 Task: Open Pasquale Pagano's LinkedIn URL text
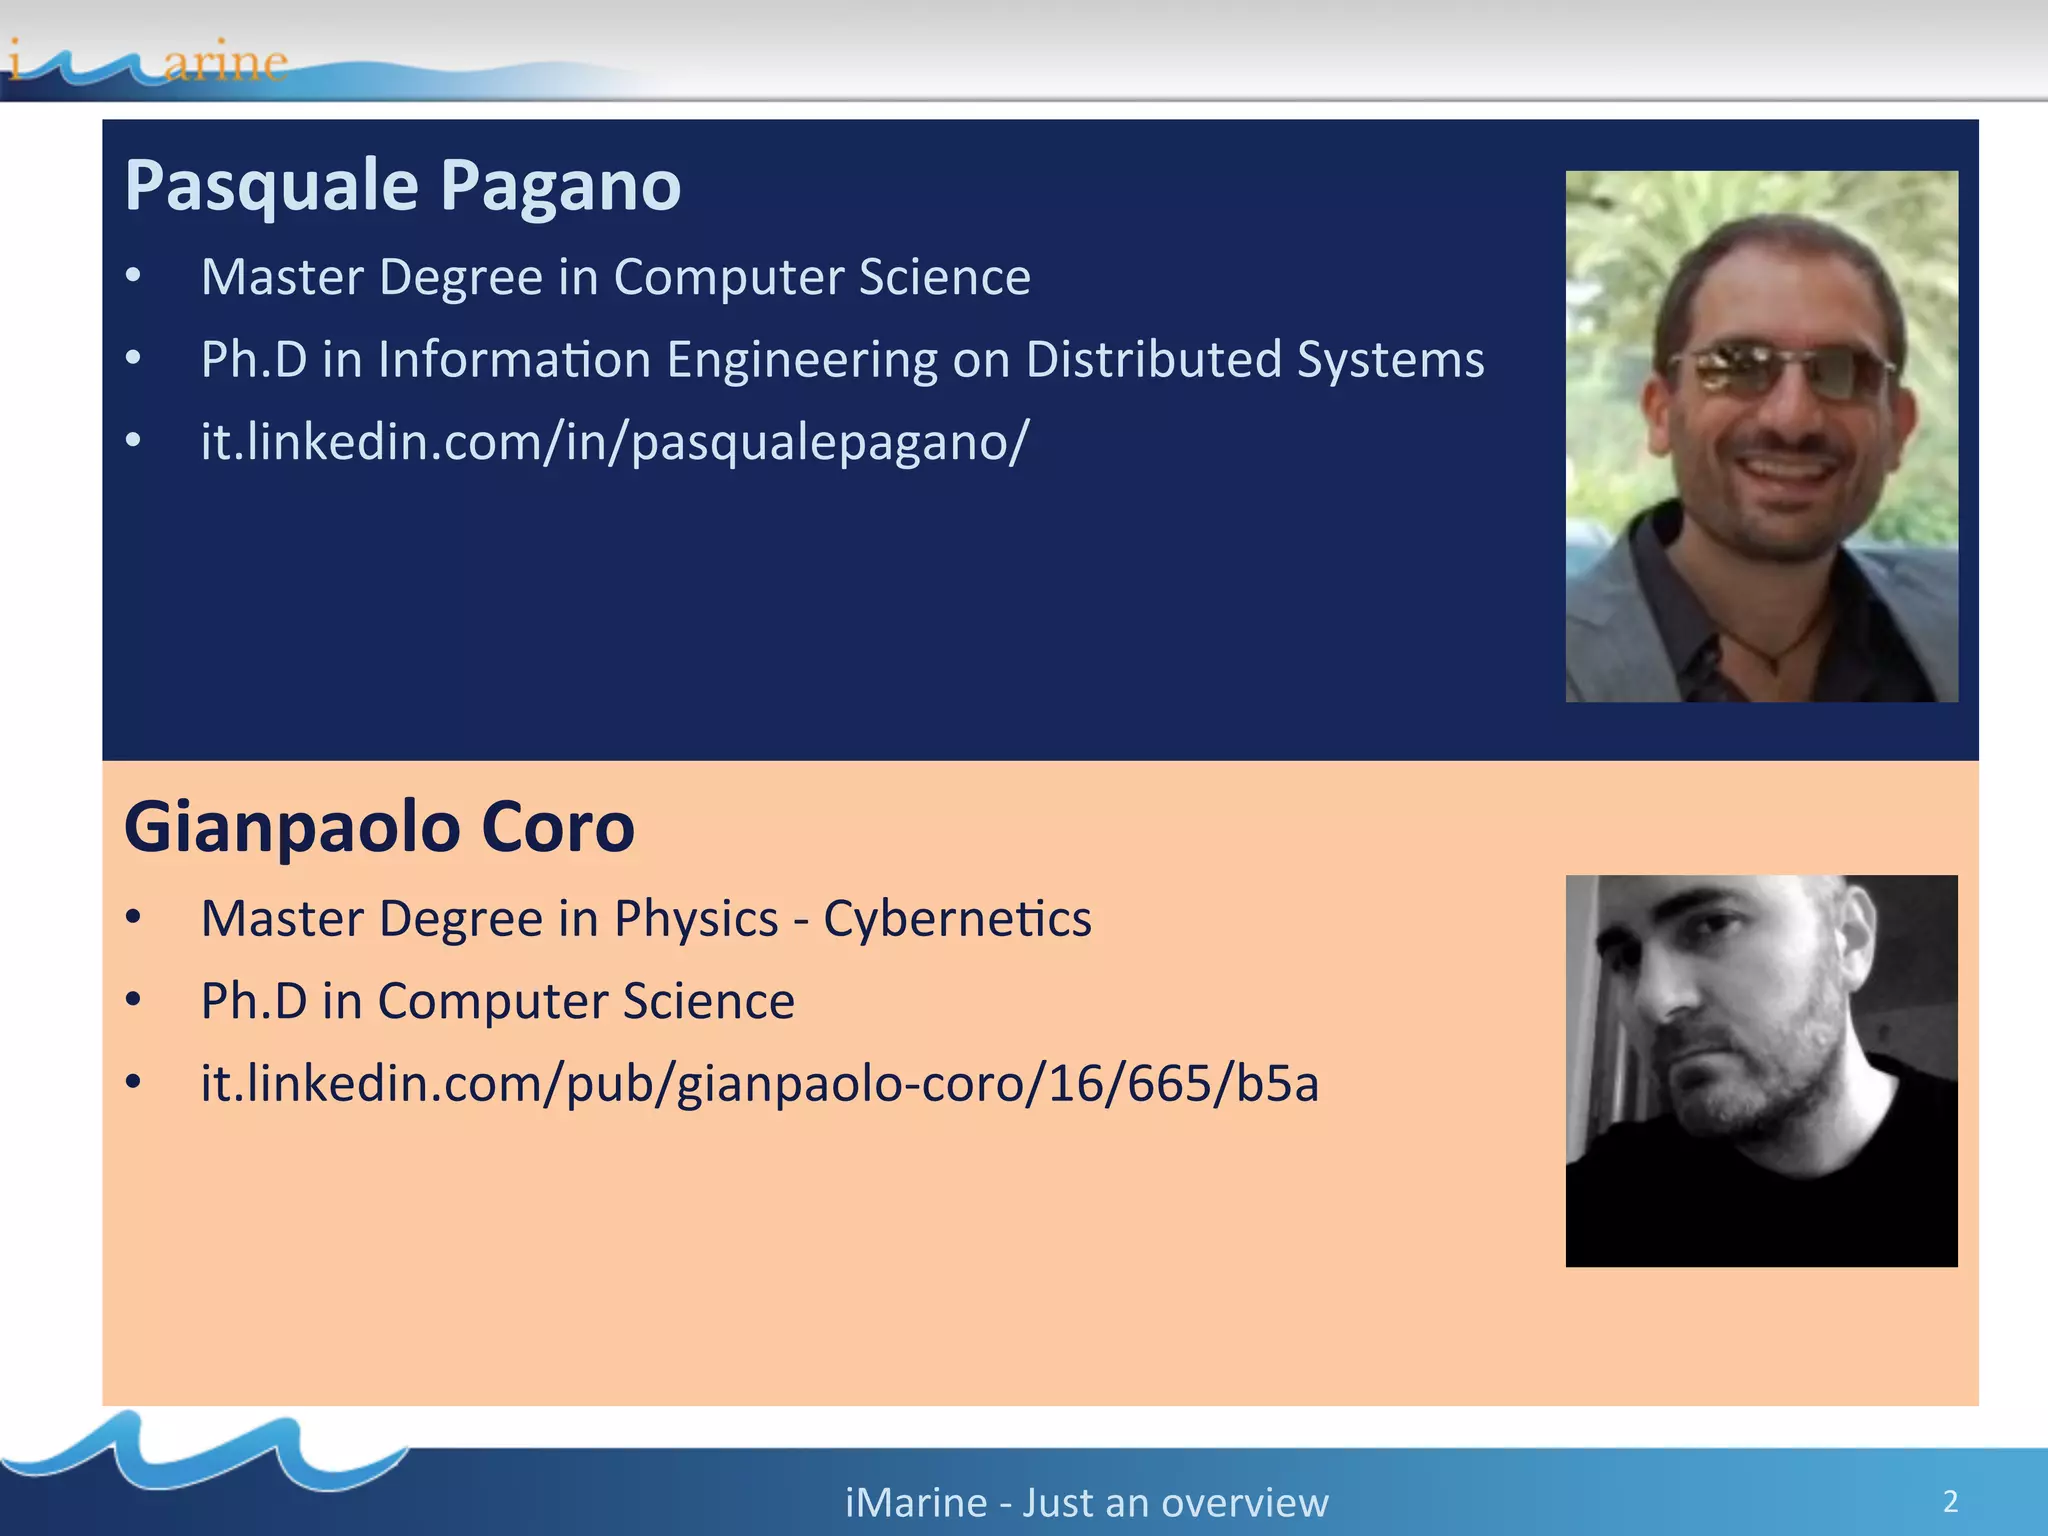coord(614,442)
